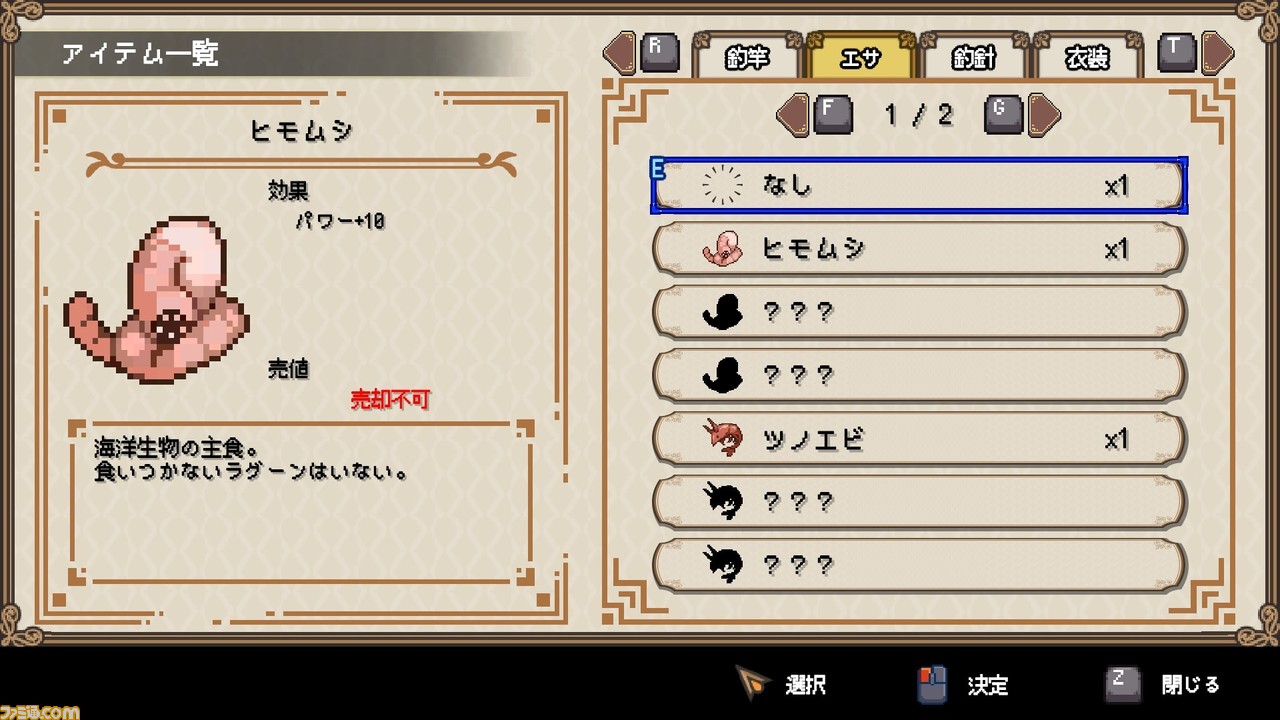Click the empty-slot icon beside なし
The width and height of the screenshot is (1280, 720).
[722, 186]
